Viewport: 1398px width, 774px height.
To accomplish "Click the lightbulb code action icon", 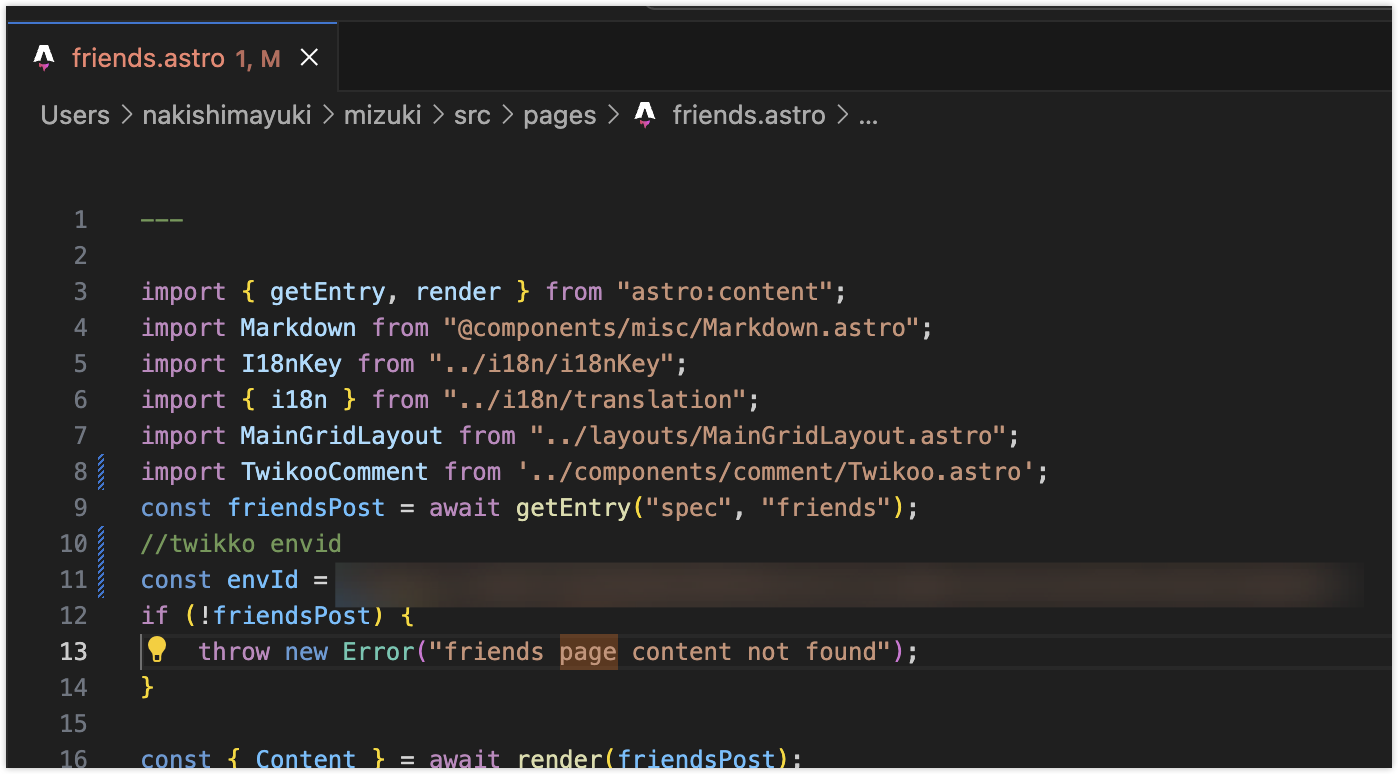I will click(157, 650).
